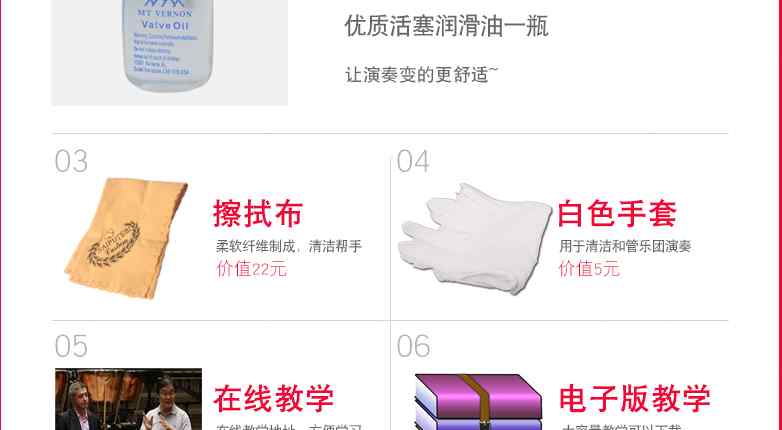
Task: Click the 电子版教学 red heading
Action: (x=634, y=399)
